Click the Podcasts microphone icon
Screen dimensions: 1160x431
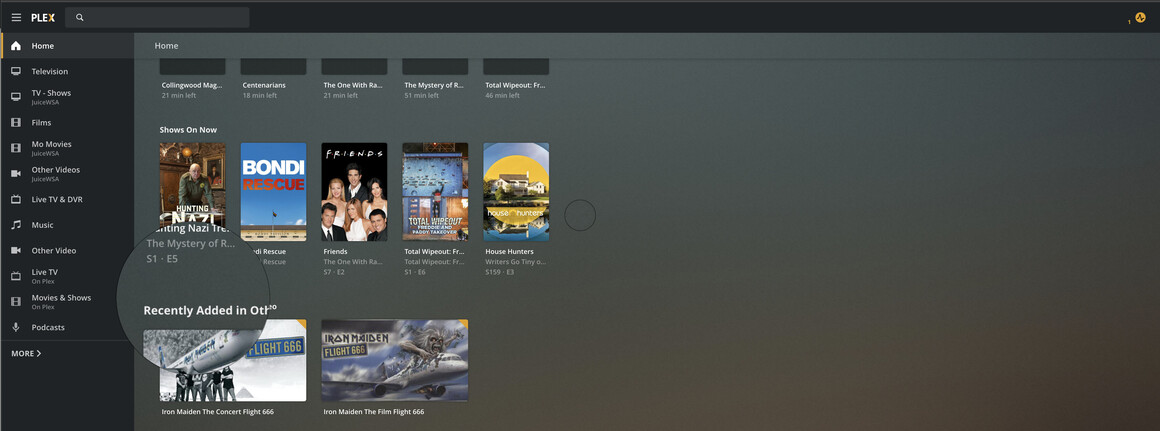click(x=16, y=328)
